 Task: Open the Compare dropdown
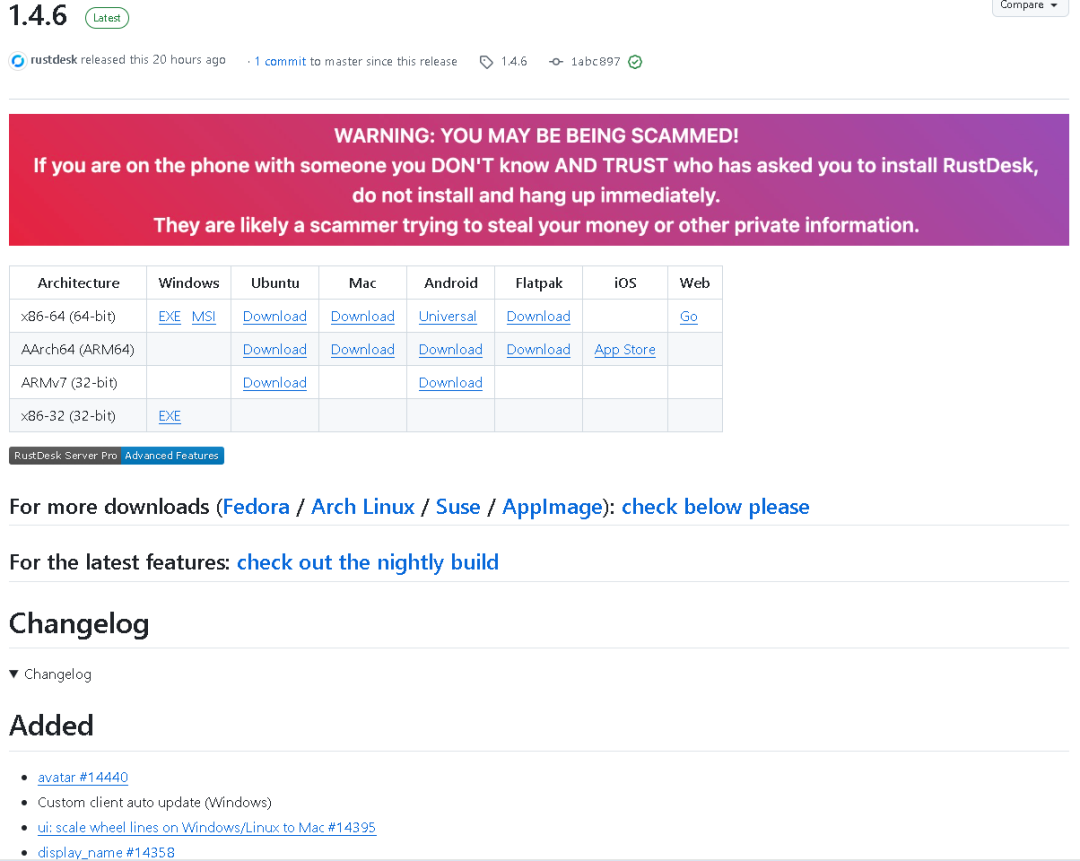tap(1029, 6)
